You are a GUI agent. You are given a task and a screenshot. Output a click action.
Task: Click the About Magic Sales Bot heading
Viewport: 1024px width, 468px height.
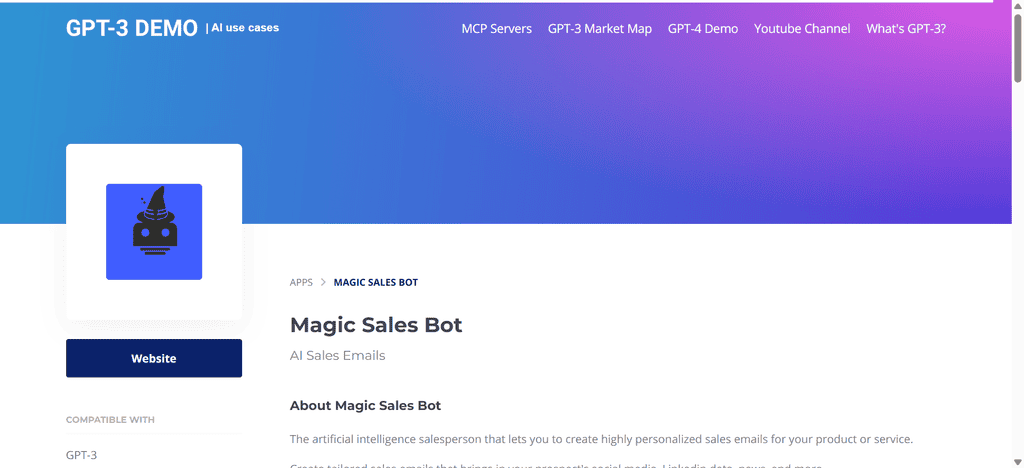(x=366, y=406)
